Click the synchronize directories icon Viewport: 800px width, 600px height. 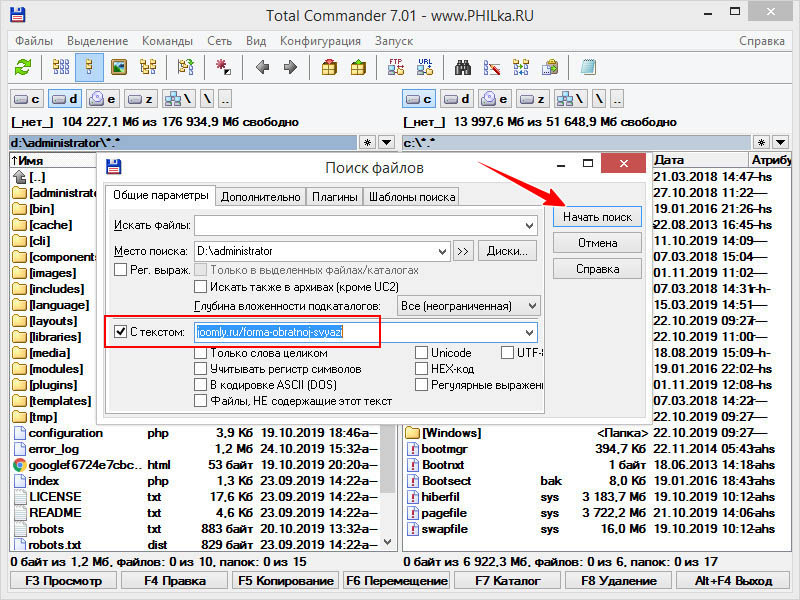pyautogui.click(x=521, y=67)
